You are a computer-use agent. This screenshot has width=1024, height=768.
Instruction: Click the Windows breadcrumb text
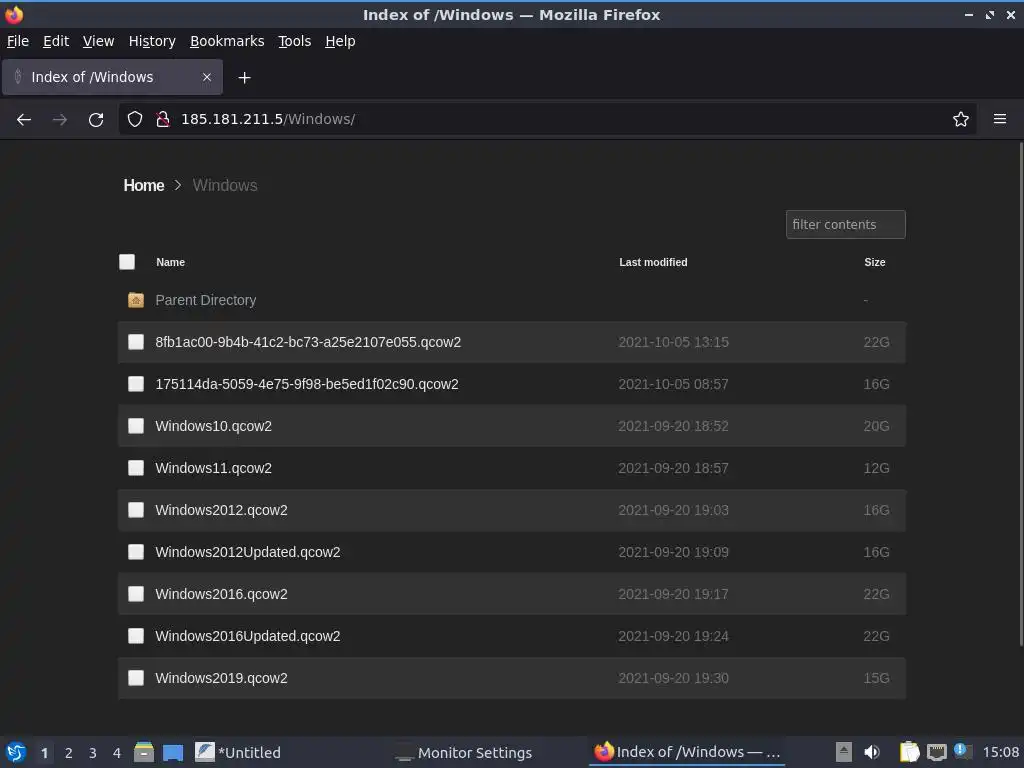coord(225,185)
